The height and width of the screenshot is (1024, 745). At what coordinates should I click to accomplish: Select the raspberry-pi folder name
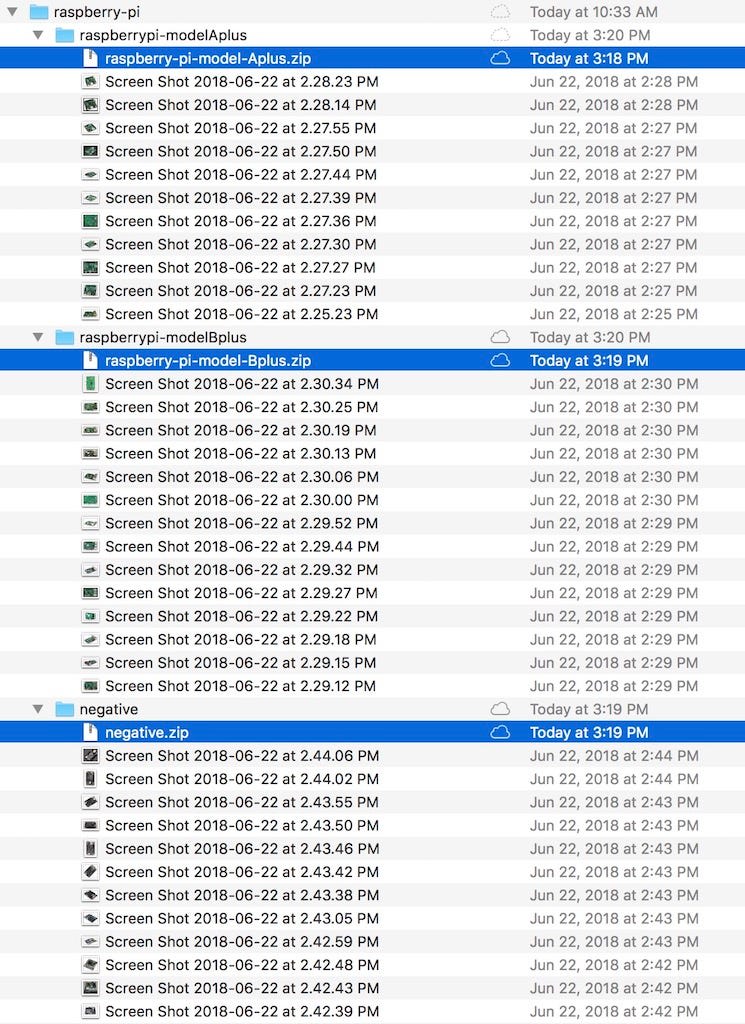[97, 12]
